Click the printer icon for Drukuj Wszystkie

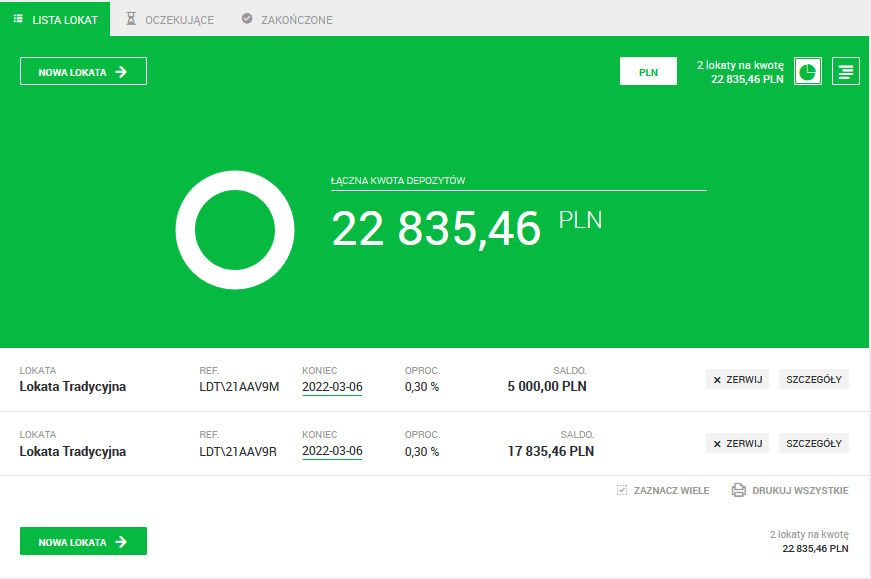(x=739, y=490)
